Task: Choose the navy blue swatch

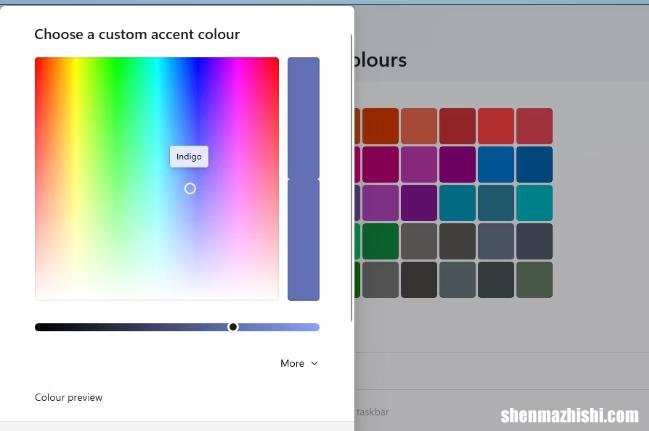Action: [x=534, y=164]
